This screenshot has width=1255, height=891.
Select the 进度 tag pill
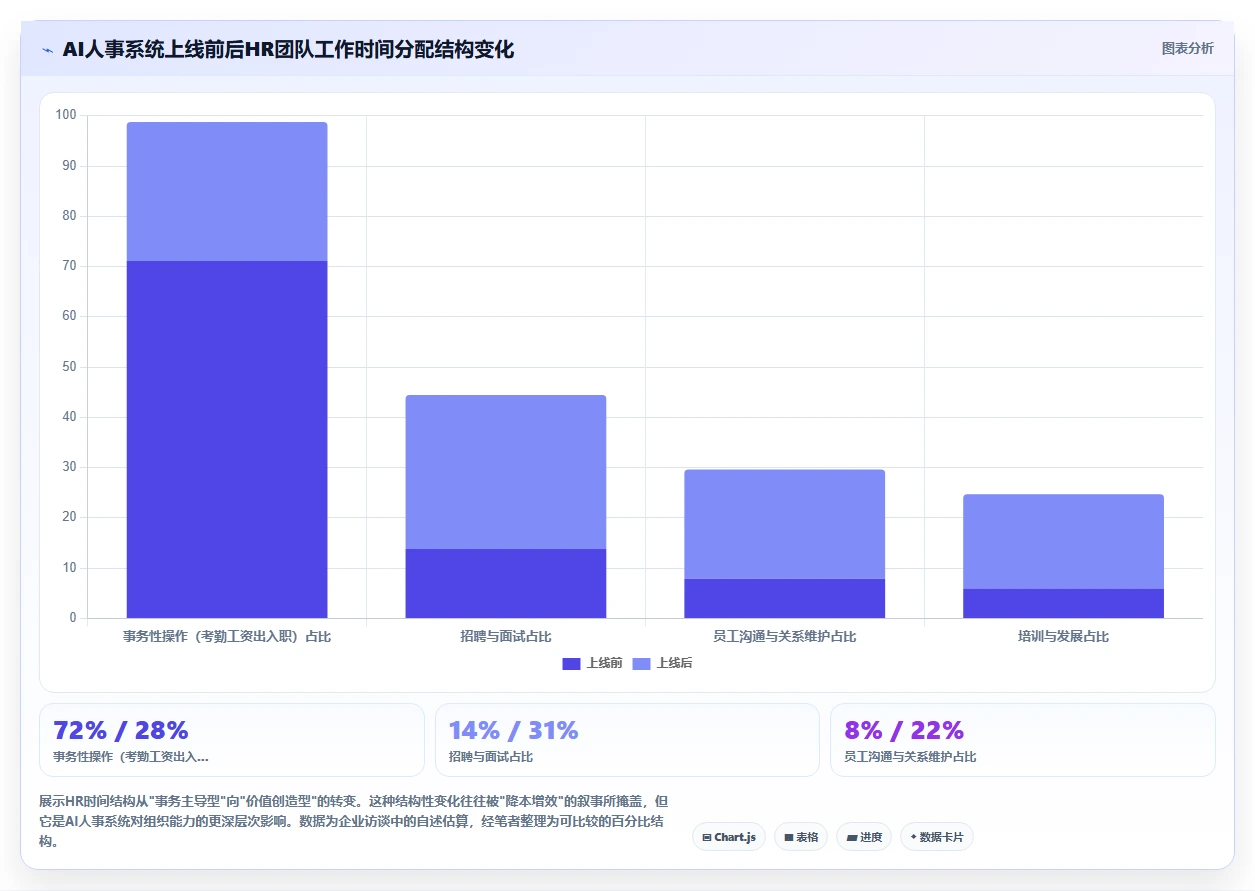click(863, 837)
